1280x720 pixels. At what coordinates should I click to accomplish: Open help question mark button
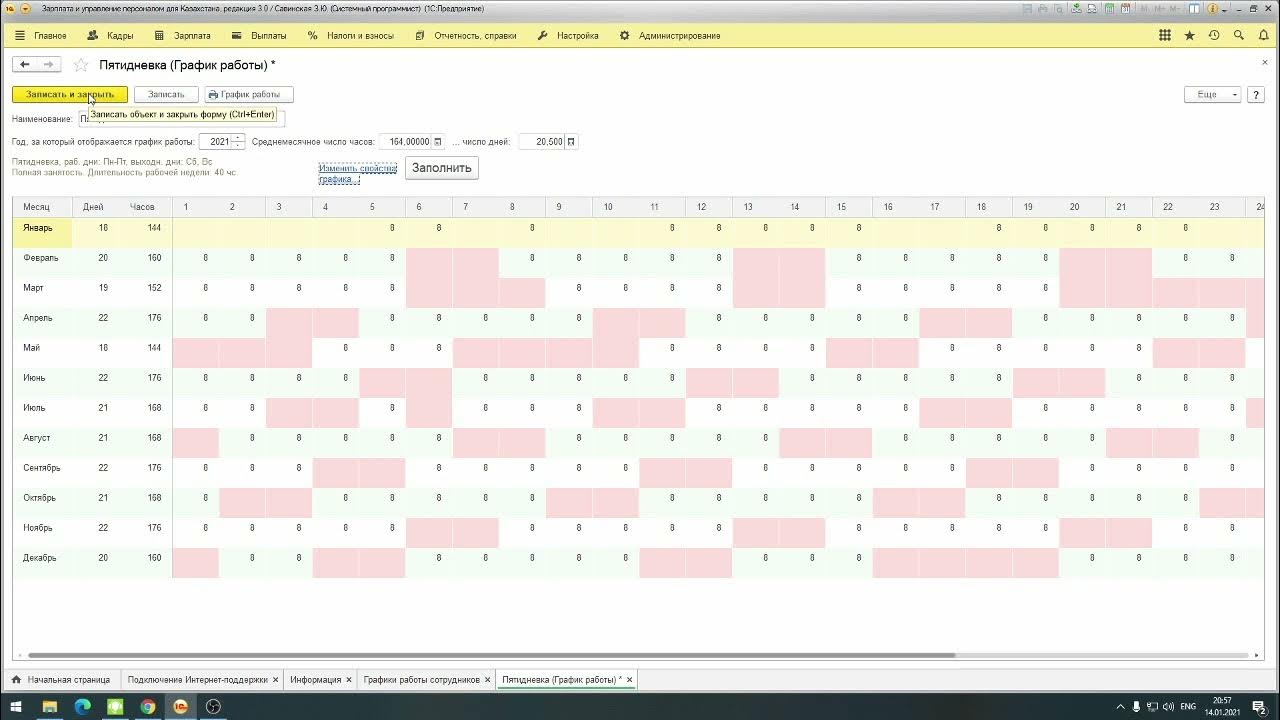(x=1256, y=94)
